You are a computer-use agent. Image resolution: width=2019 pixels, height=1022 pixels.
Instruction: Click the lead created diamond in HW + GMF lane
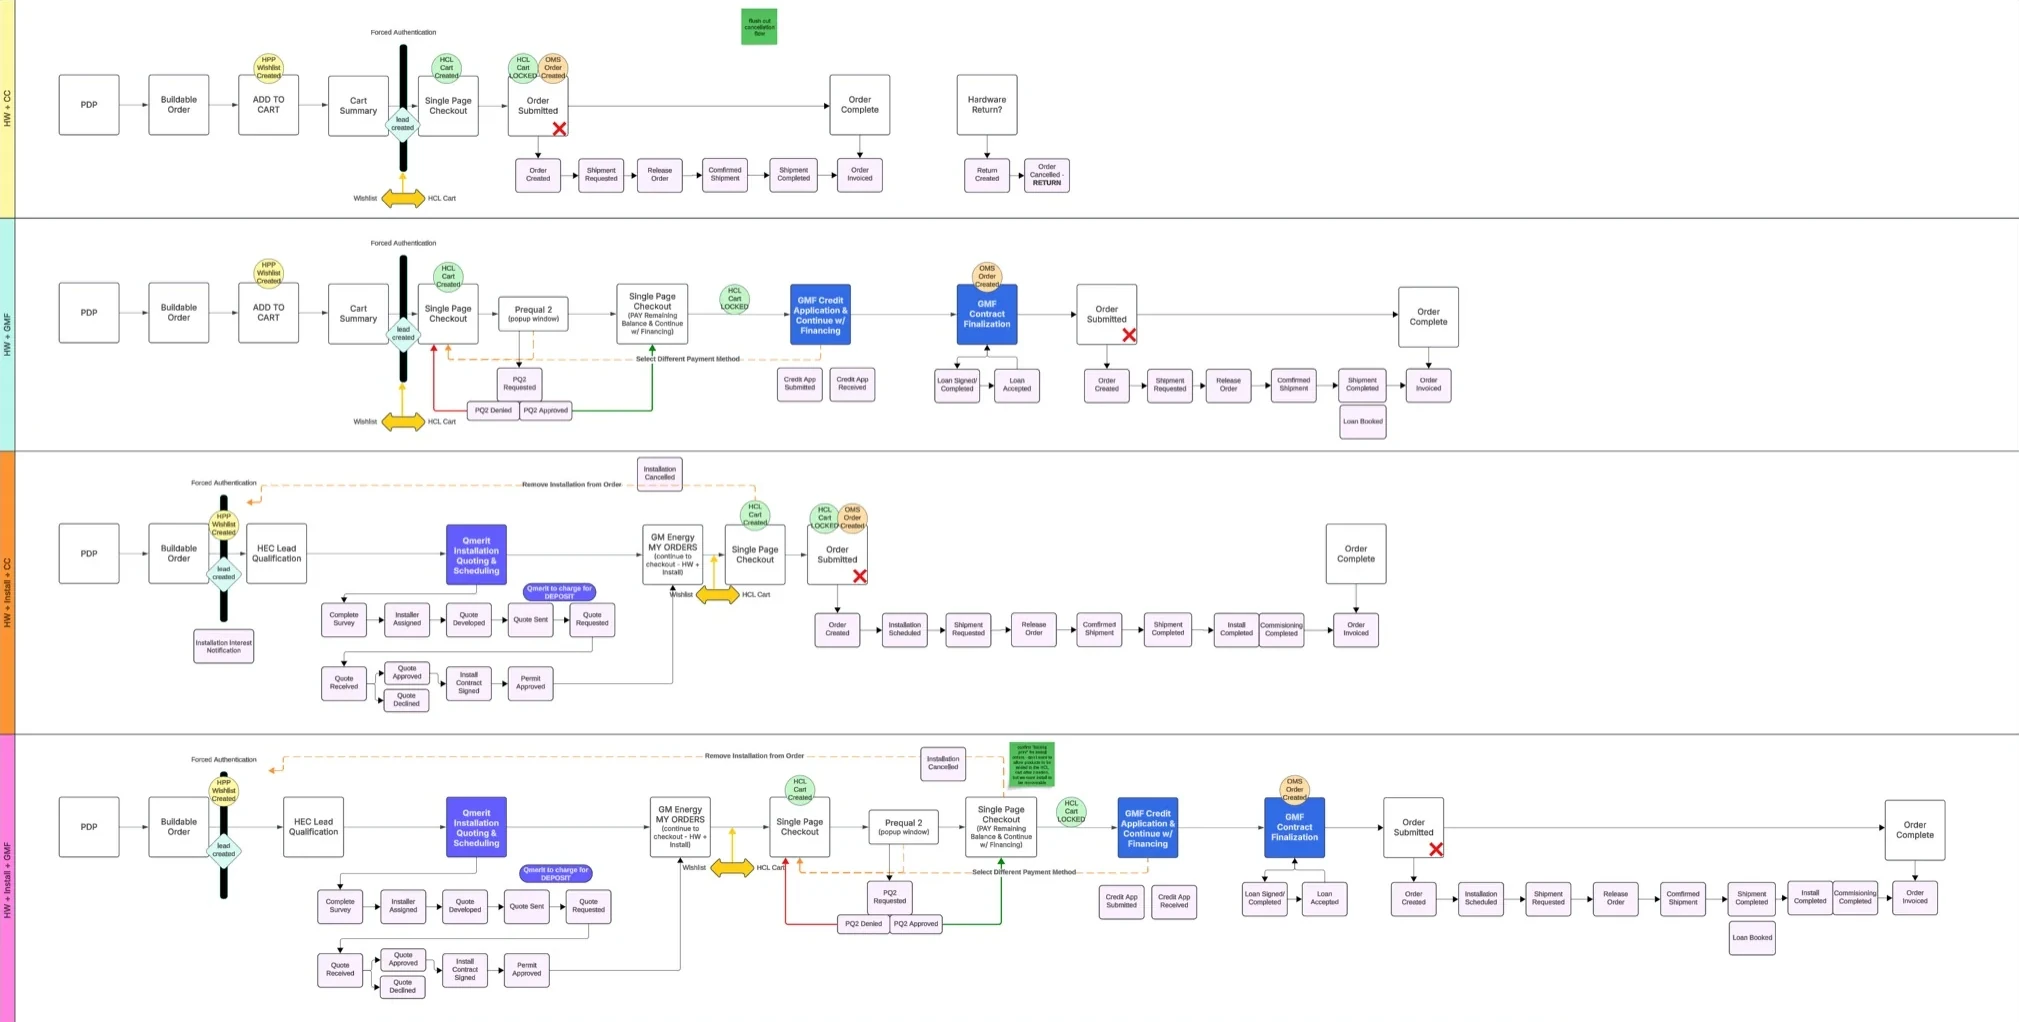coord(403,333)
